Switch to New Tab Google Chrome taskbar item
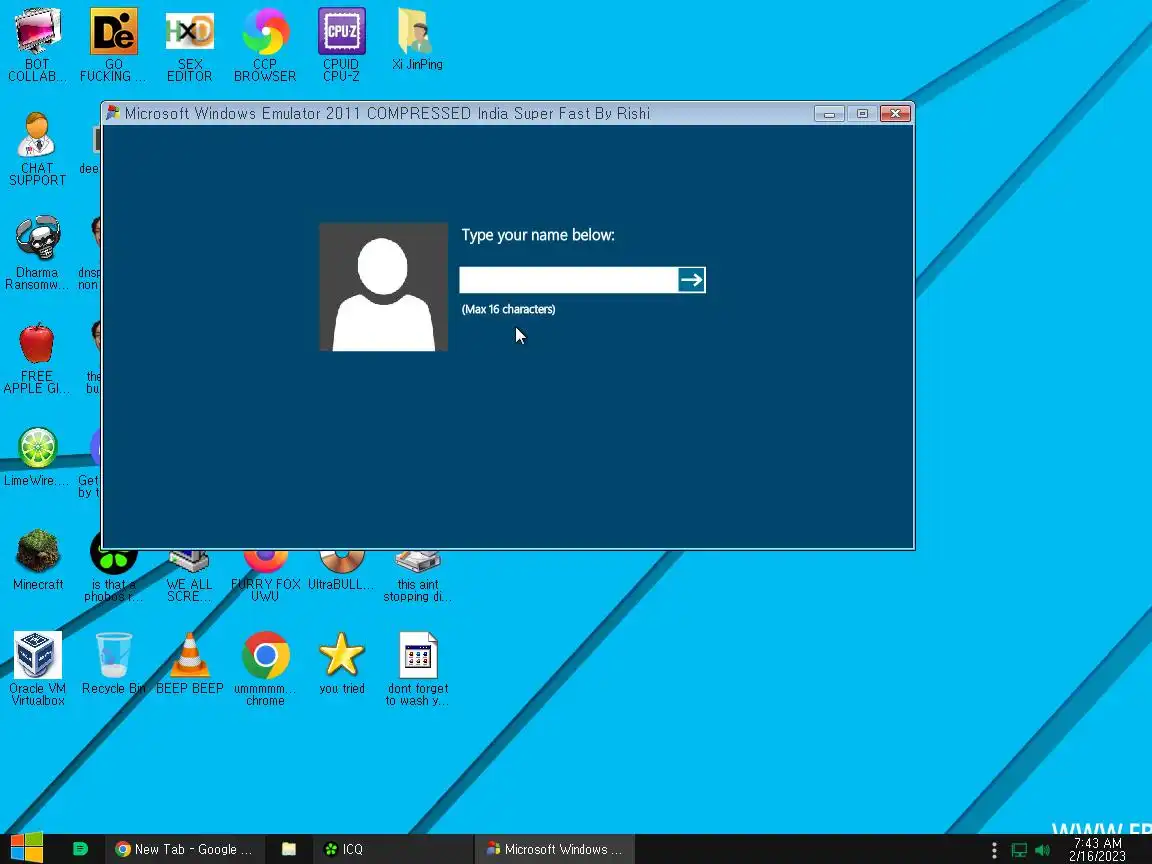 (184, 849)
